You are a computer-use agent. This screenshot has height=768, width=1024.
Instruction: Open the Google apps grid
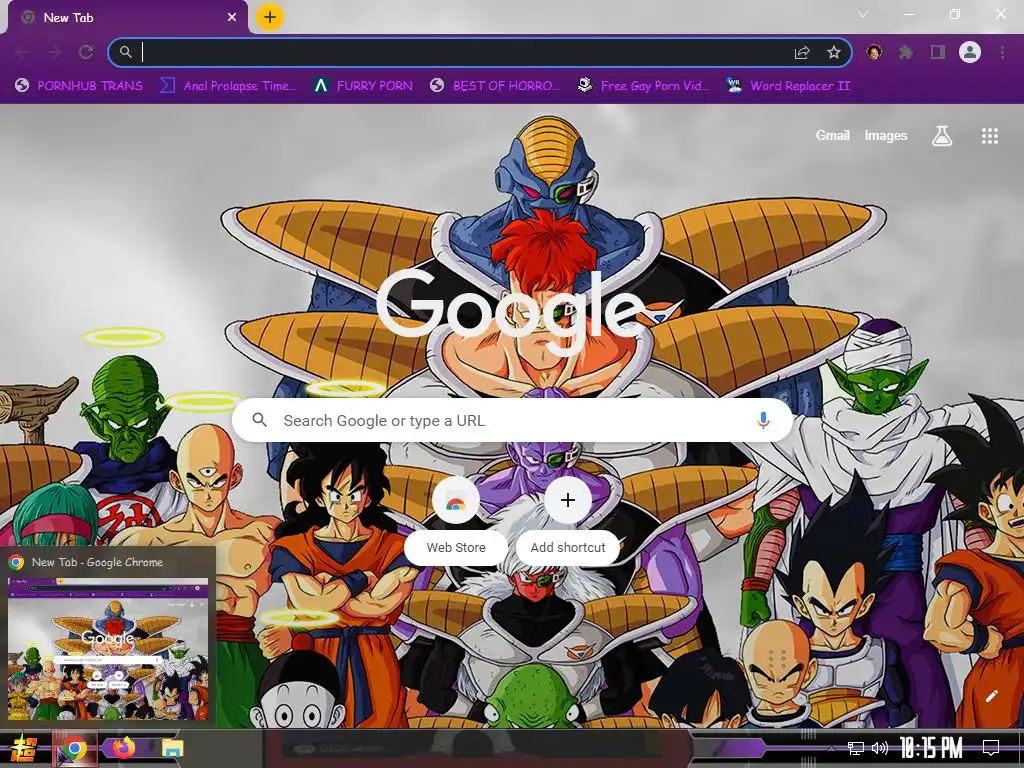(989, 136)
